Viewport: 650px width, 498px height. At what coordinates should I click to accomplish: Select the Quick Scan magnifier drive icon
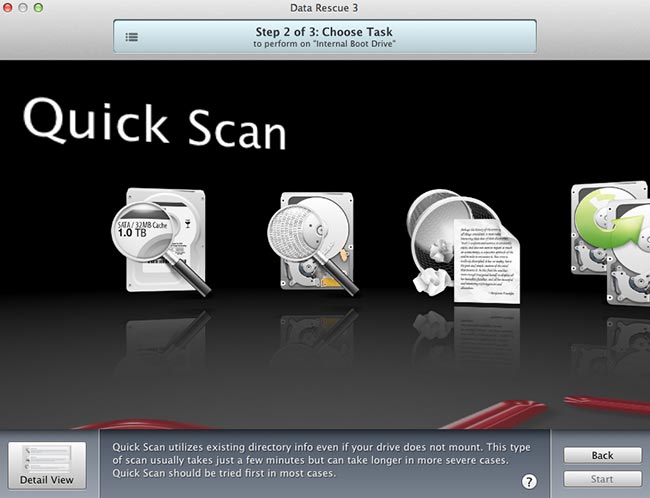tap(162, 241)
